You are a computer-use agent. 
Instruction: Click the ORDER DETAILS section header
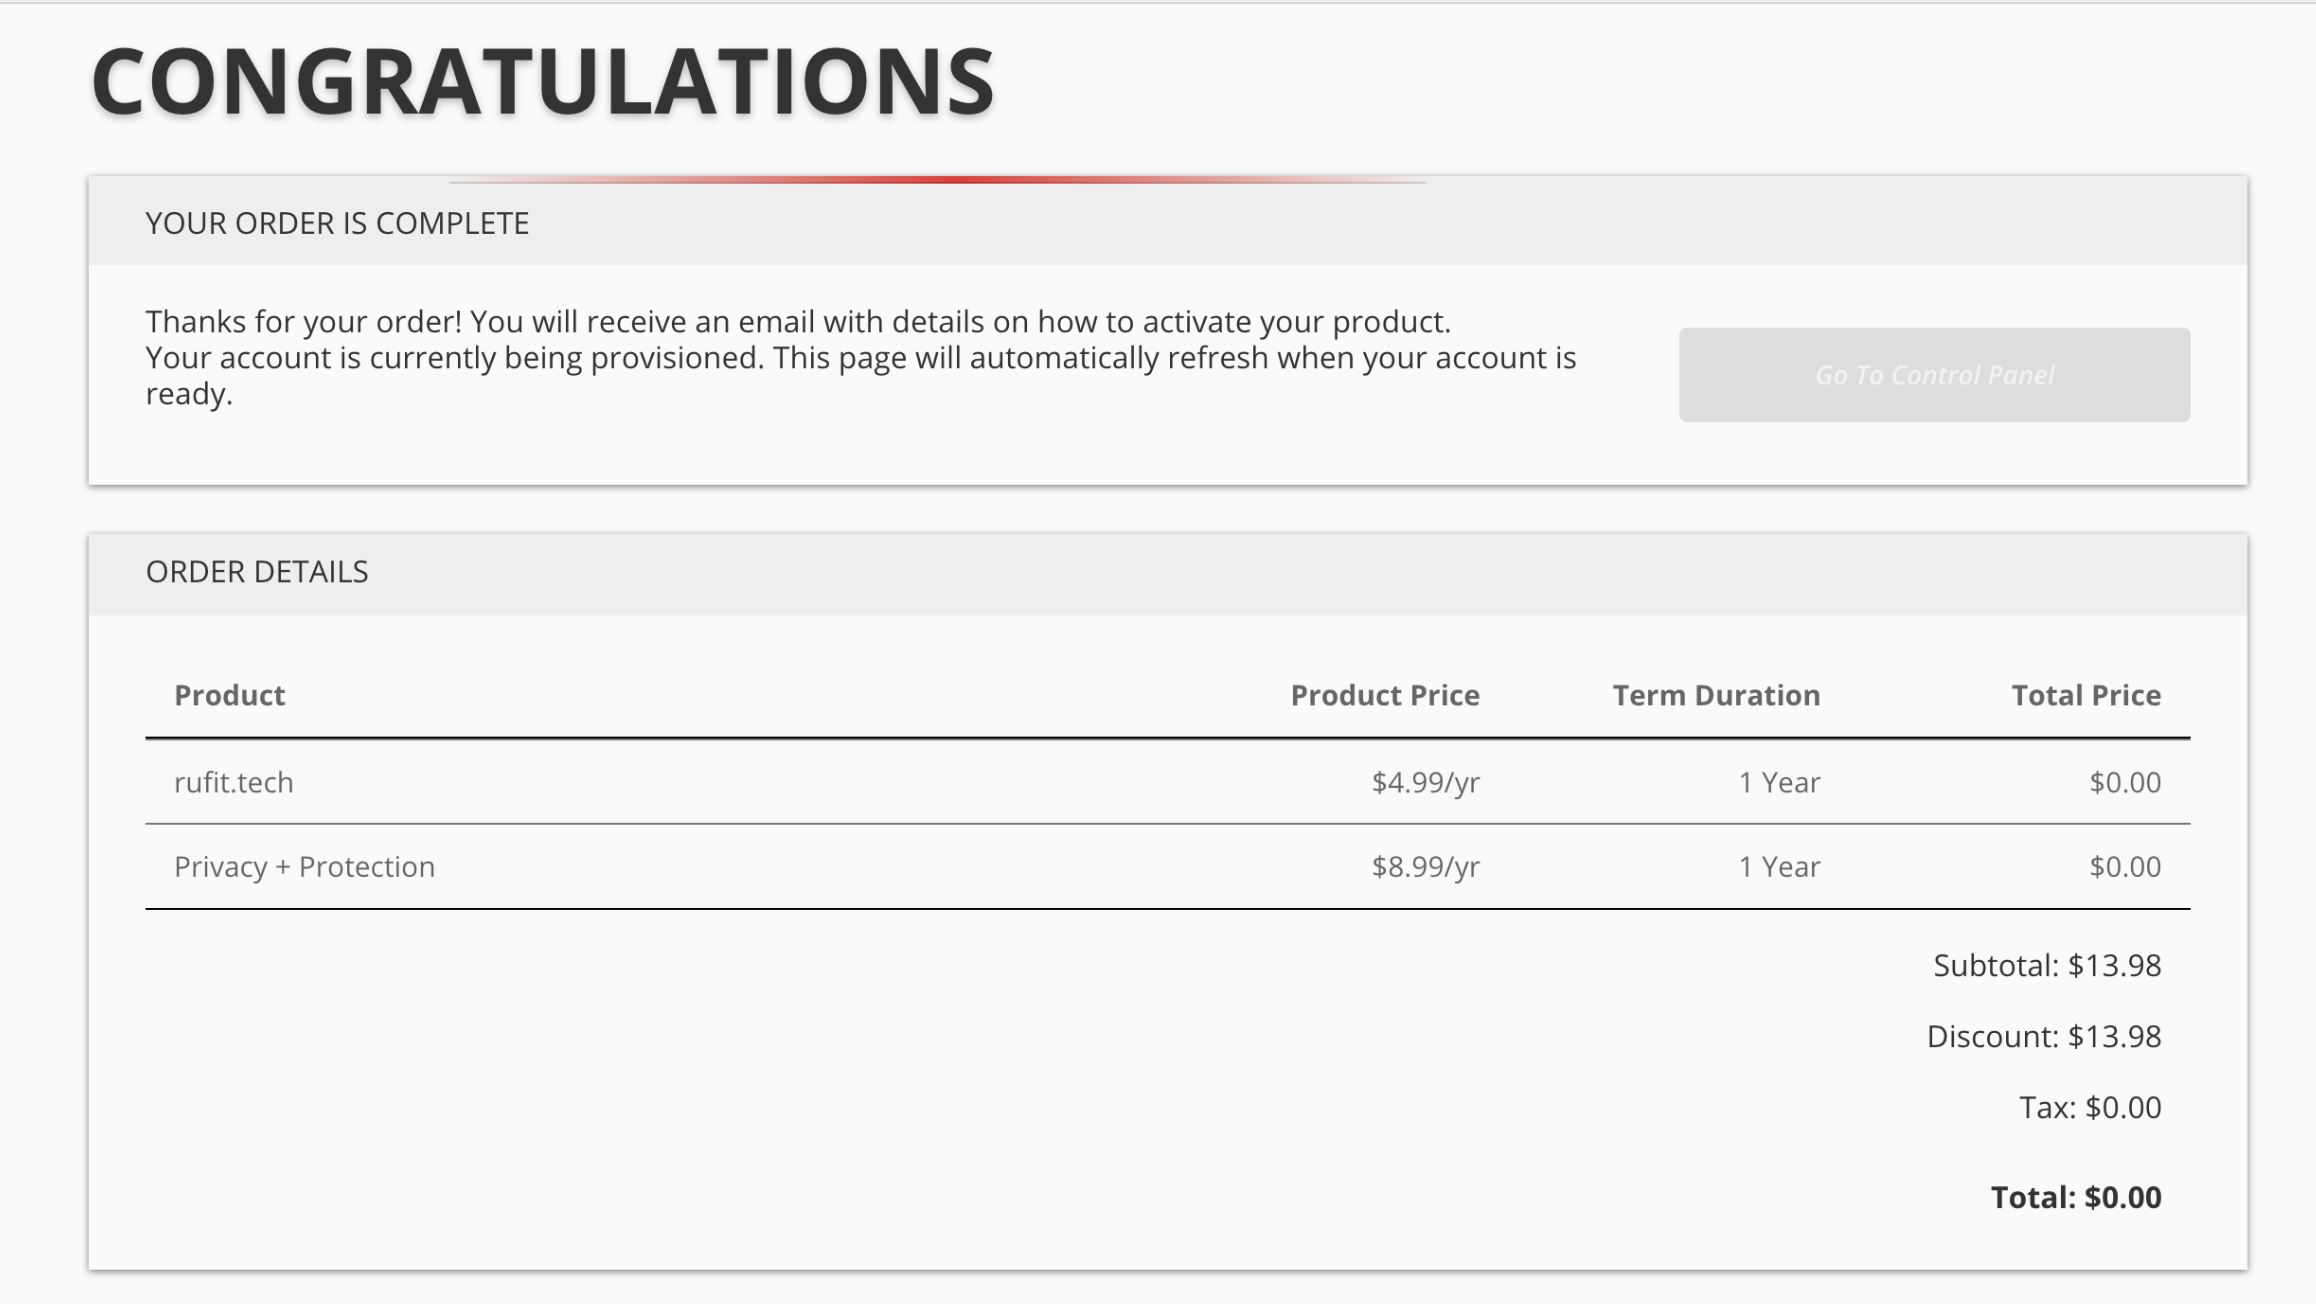coord(257,572)
